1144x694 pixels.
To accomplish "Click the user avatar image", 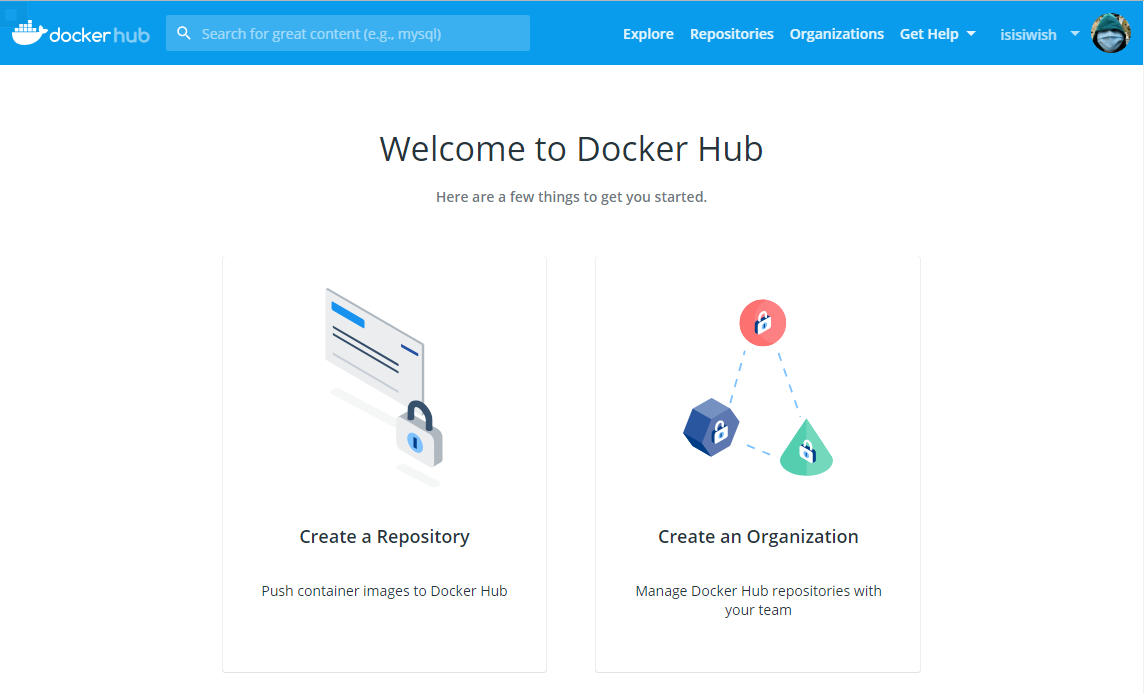I will tap(1110, 32).
